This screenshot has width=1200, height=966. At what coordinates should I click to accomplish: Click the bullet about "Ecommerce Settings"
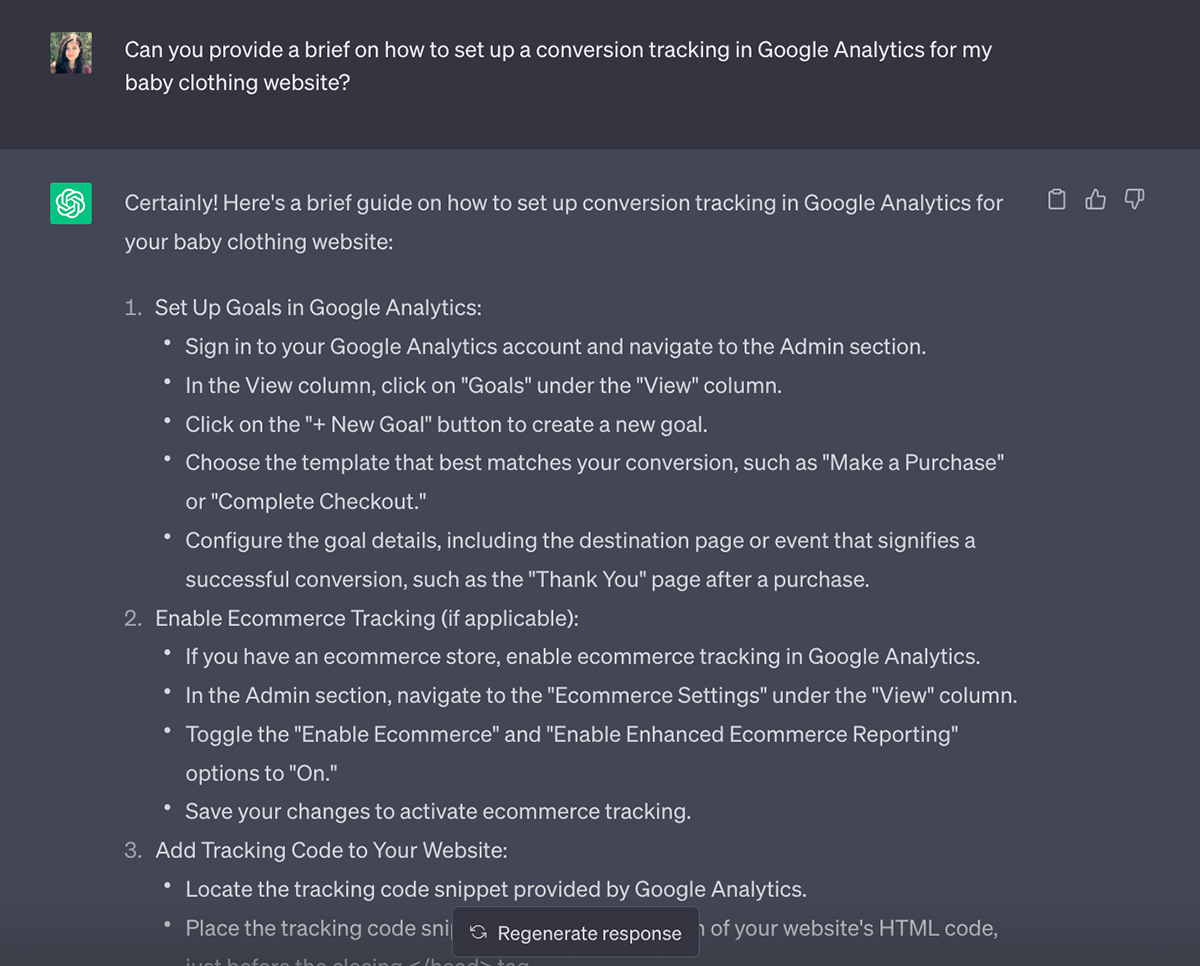600,695
